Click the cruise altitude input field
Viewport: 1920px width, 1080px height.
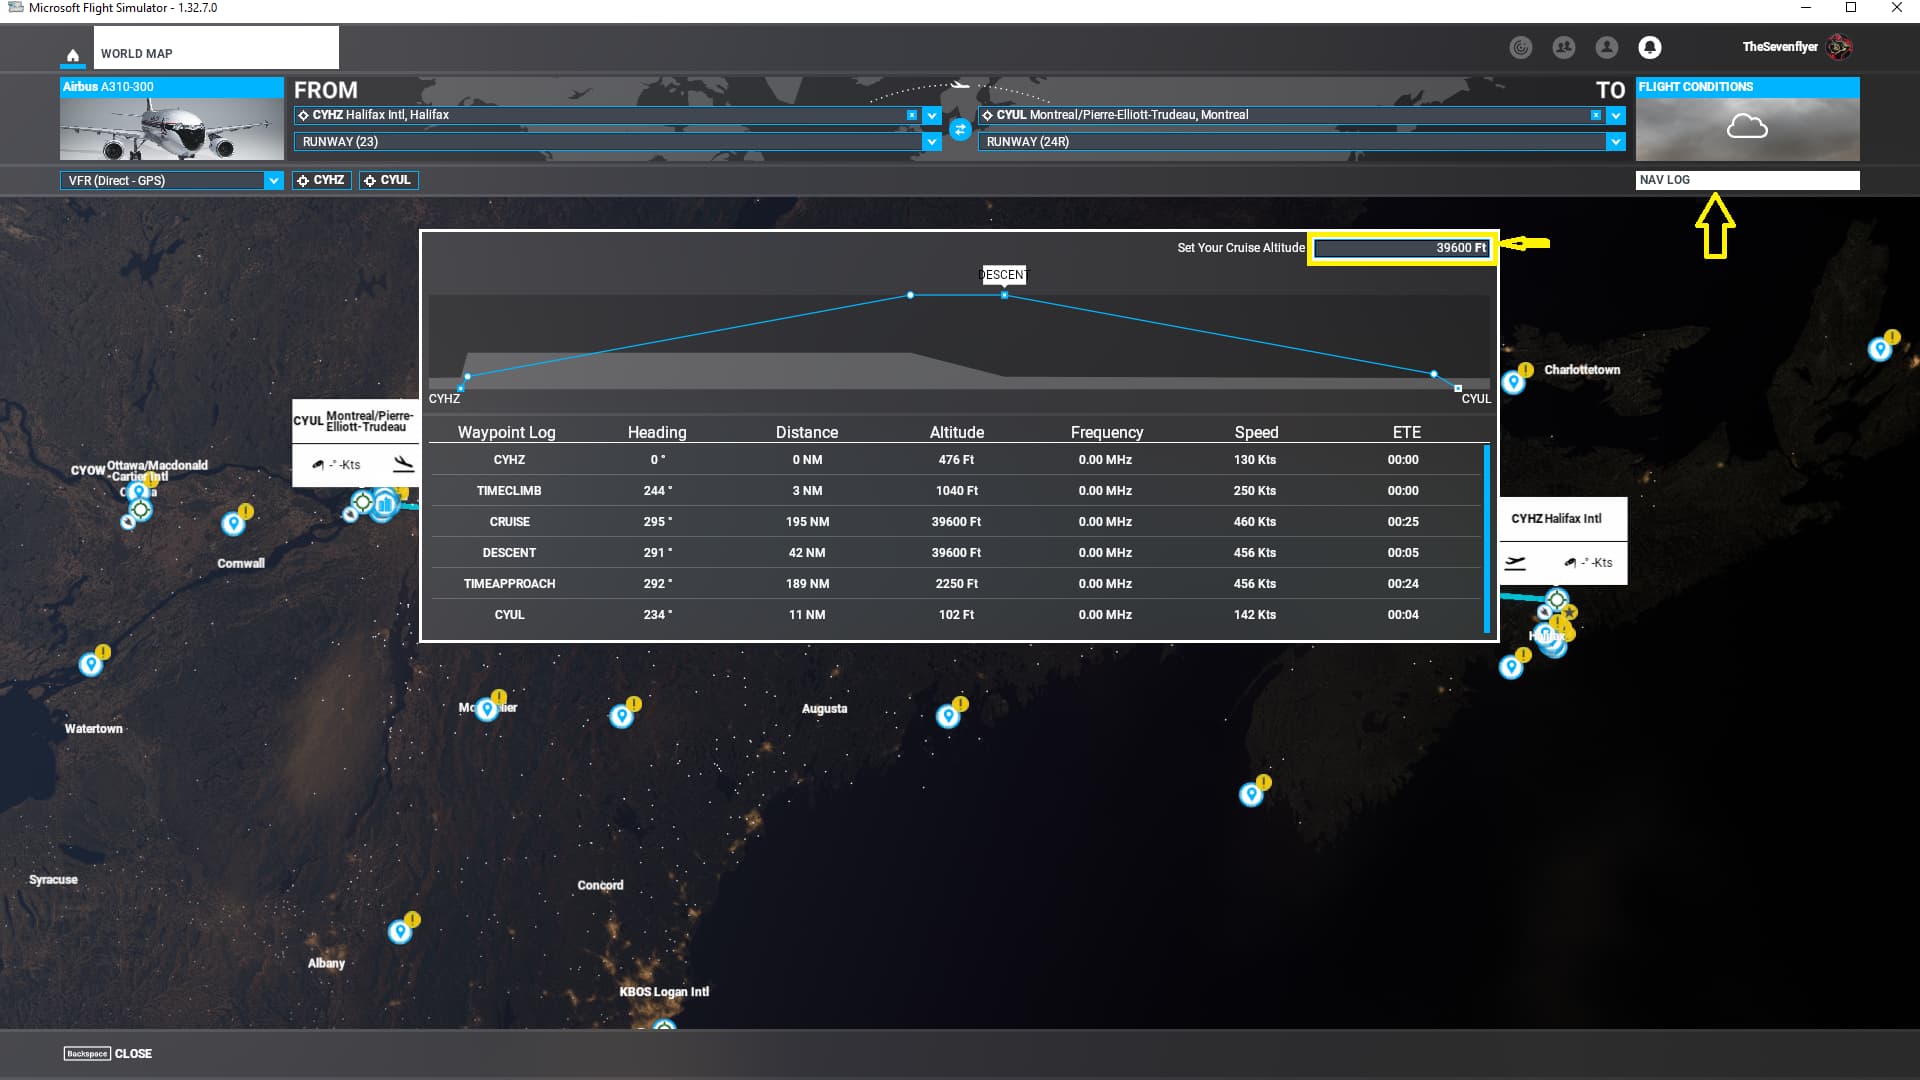click(1401, 248)
